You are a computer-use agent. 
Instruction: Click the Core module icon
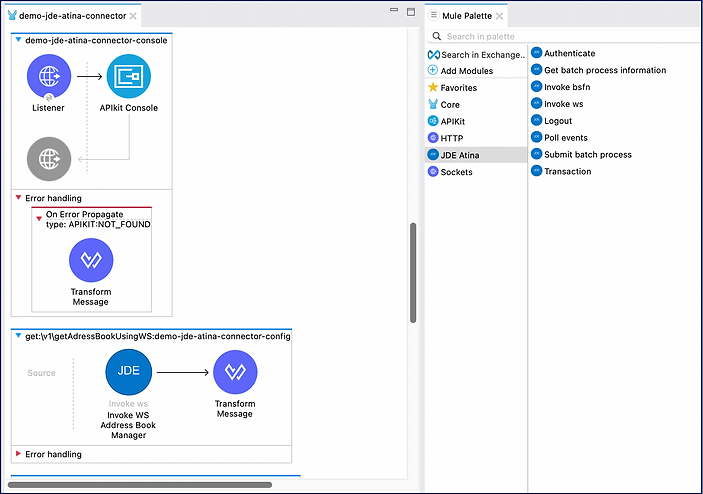tap(433, 104)
